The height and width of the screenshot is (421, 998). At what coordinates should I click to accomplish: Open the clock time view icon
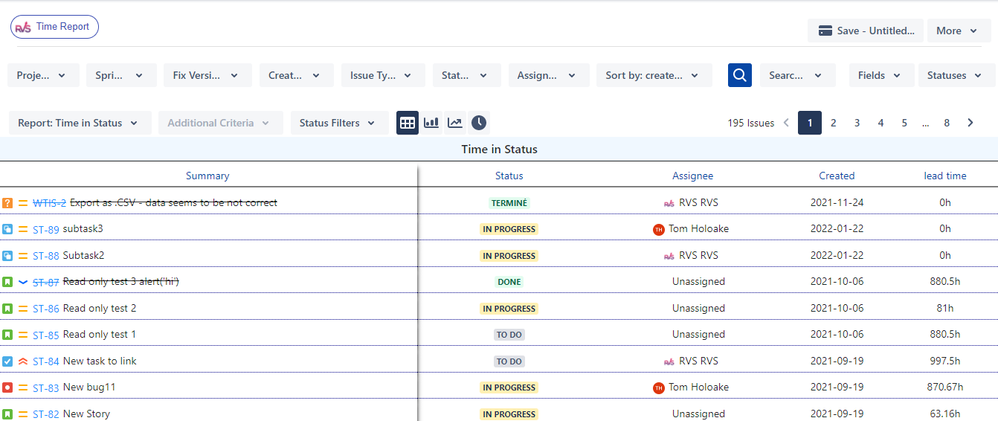[x=479, y=123]
